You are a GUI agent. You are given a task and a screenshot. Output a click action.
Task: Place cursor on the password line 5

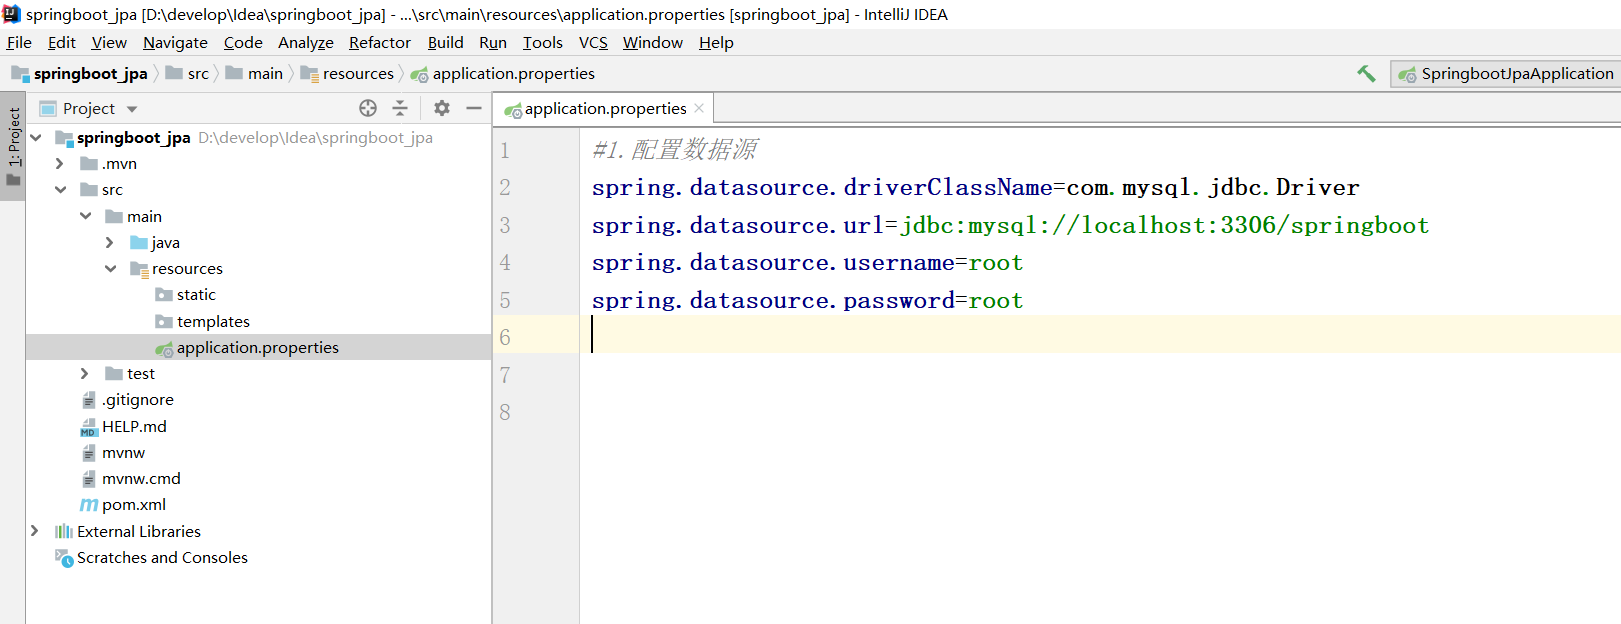[x=807, y=301]
